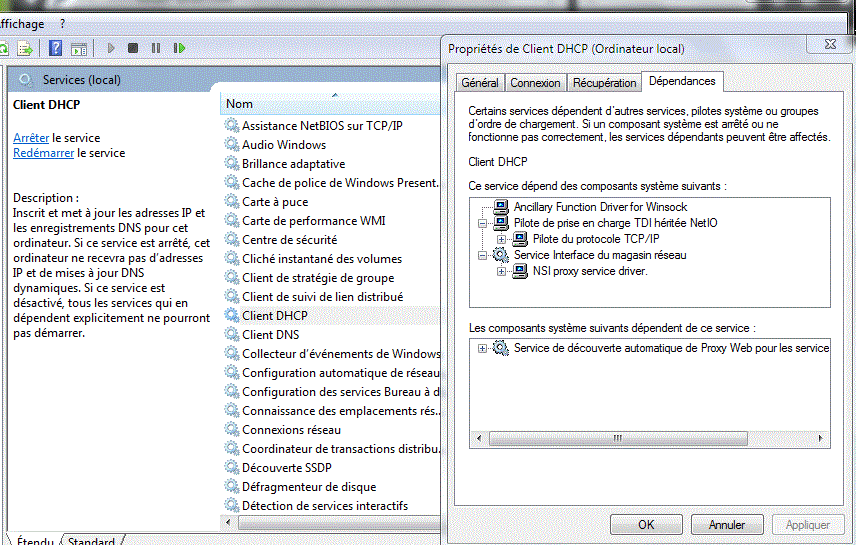Image resolution: width=856 pixels, height=545 pixels.
Task: Confirm with the OK button
Action: tap(646, 525)
